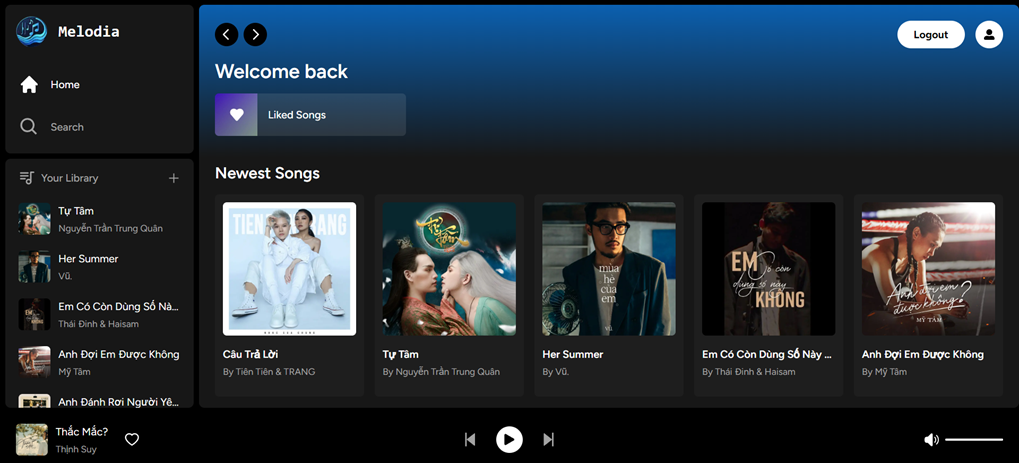Select Anh Đợi Em Được Không in library
Viewport: 1019px width, 463px height.
(x=119, y=354)
